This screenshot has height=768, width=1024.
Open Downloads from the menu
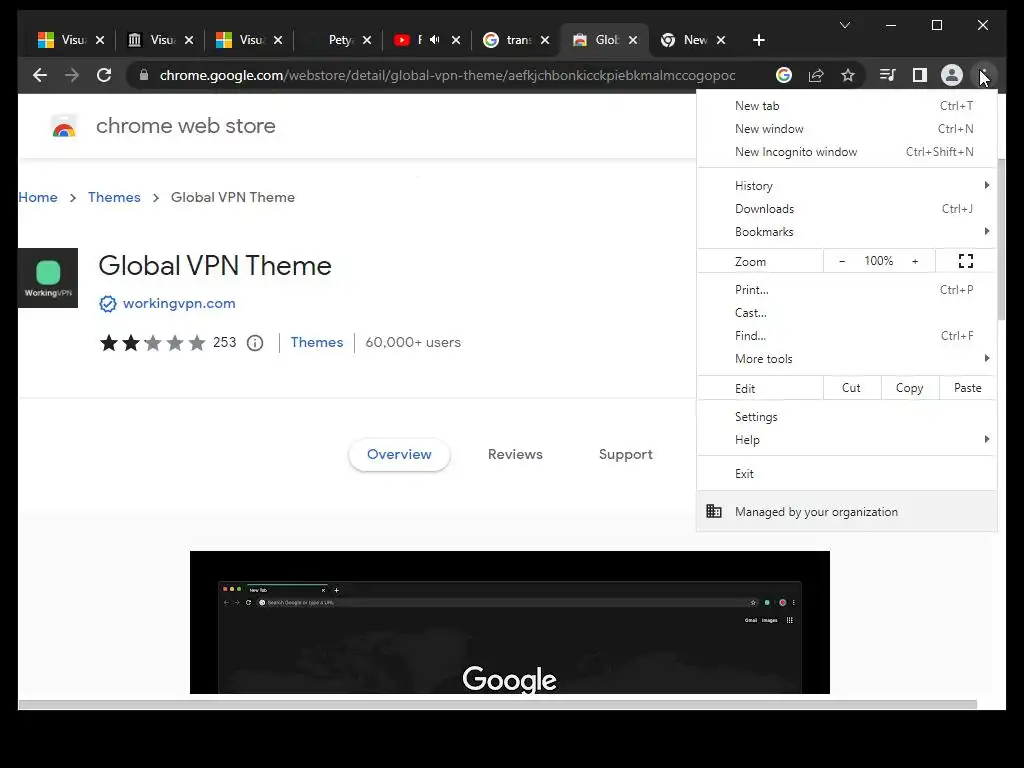tap(847, 209)
